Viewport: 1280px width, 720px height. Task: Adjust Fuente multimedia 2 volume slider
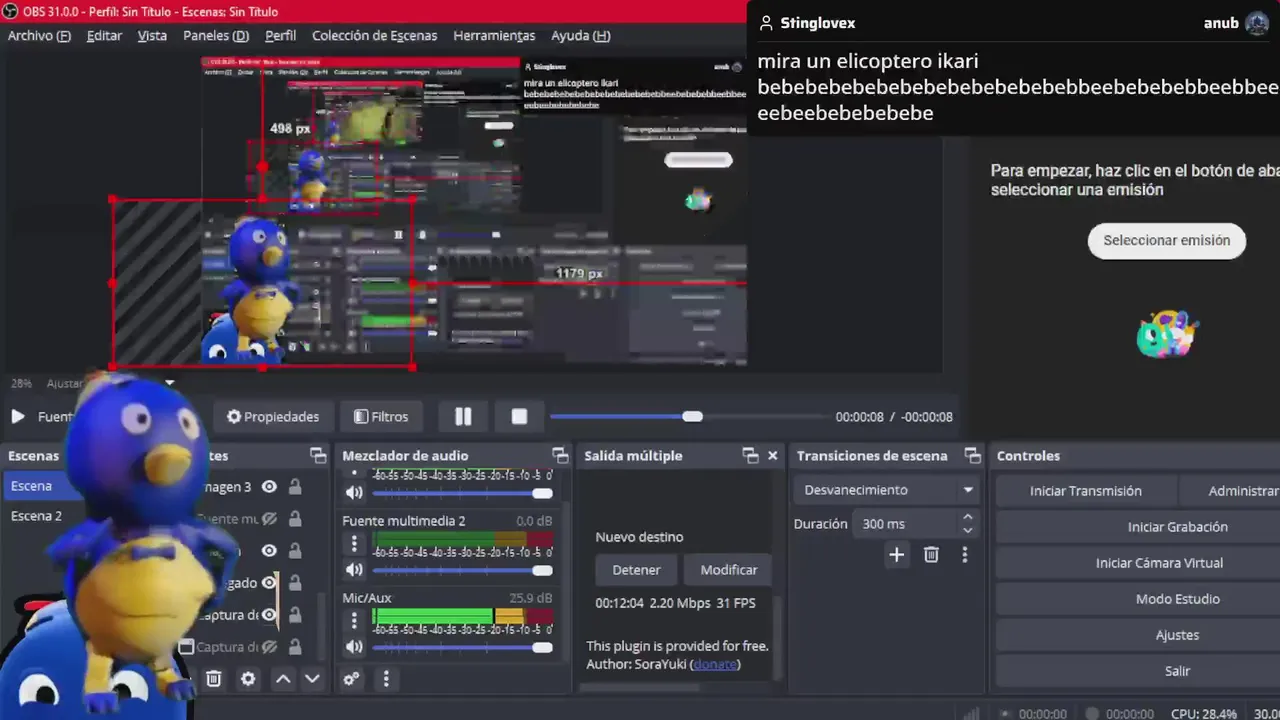(x=462, y=570)
